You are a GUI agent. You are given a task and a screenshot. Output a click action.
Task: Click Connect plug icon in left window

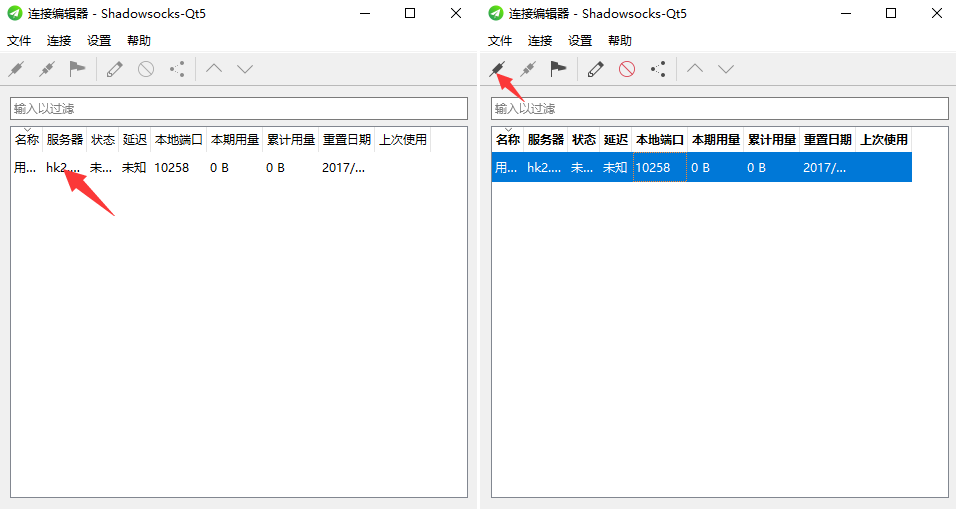click(x=16, y=69)
